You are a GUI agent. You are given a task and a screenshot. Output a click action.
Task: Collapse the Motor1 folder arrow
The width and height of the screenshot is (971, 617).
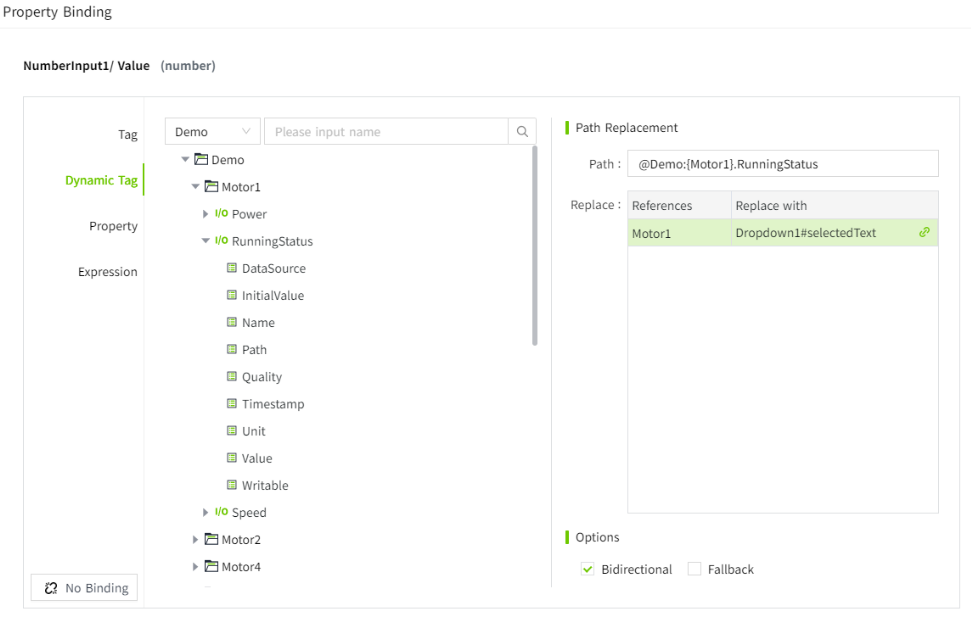coord(196,187)
